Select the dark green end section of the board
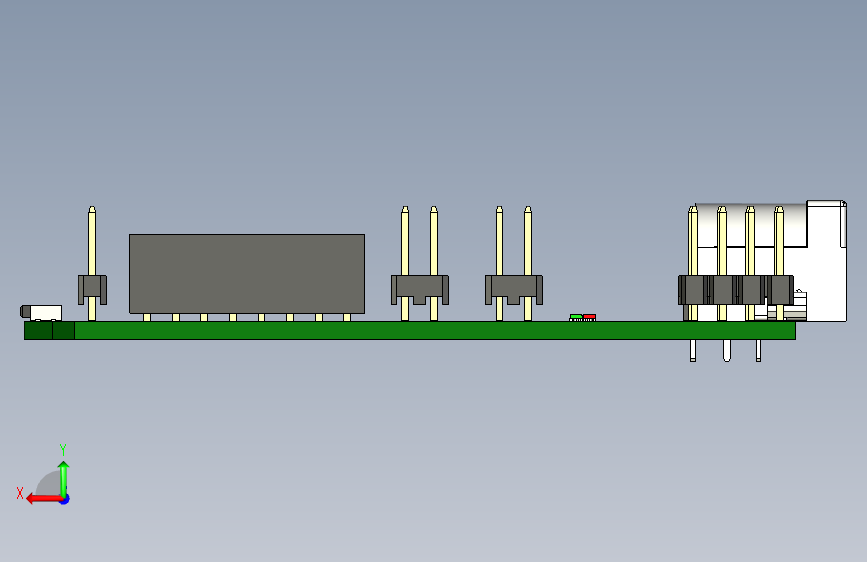This screenshot has width=867, height=562. click(49, 330)
